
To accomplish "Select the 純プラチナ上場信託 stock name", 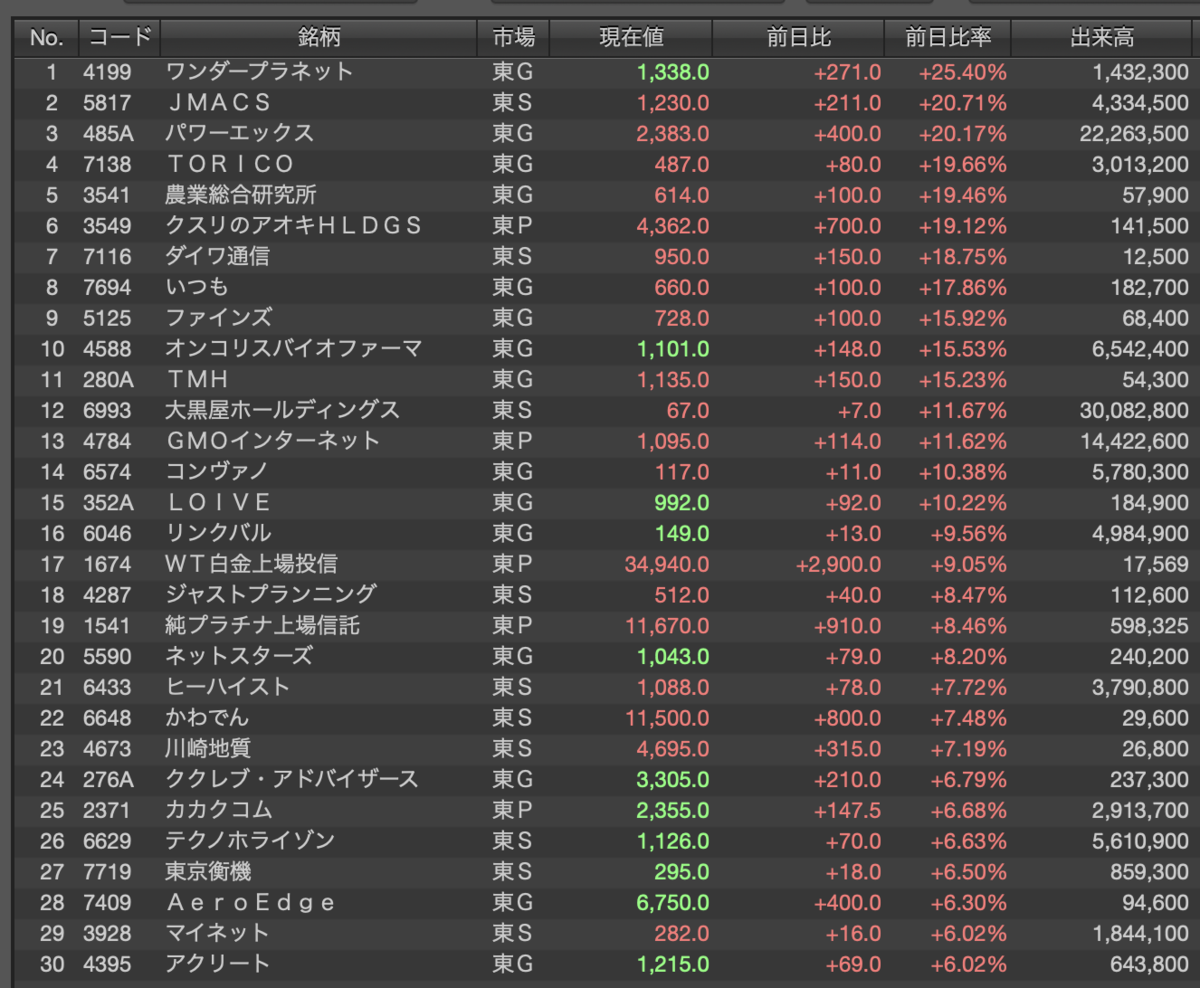I will (x=262, y=626).
